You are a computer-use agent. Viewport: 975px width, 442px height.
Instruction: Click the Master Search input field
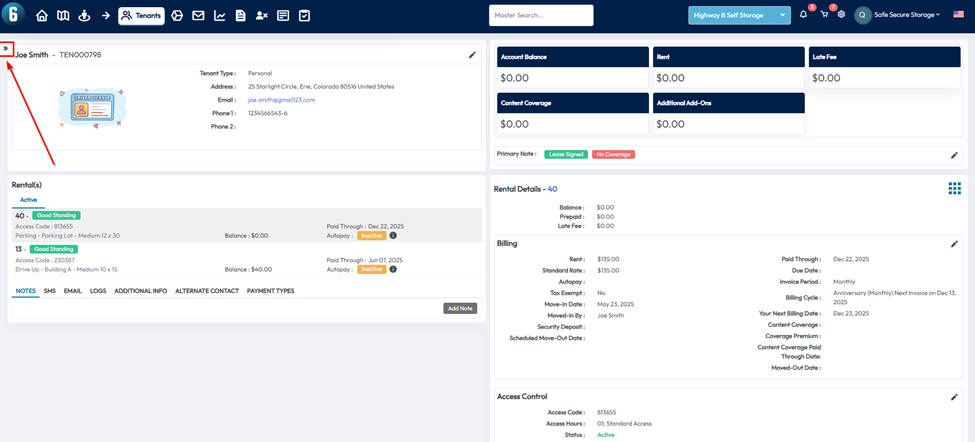click(x=541, y=15)
